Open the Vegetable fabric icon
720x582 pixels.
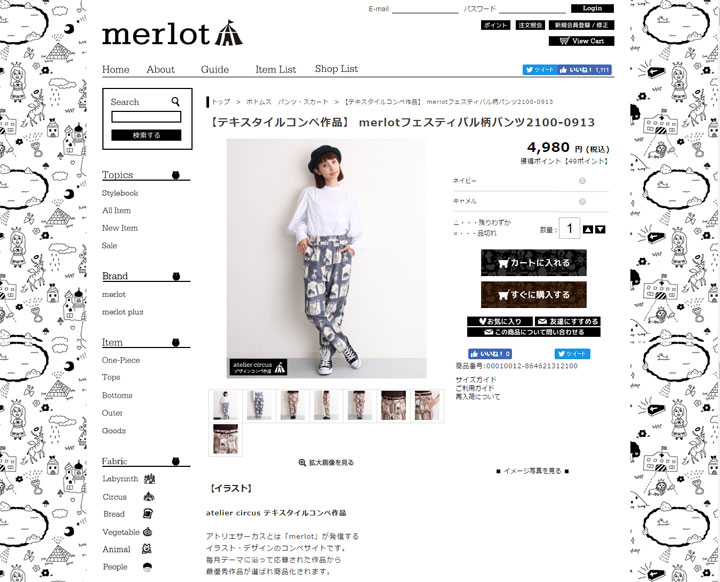[147, 532]
